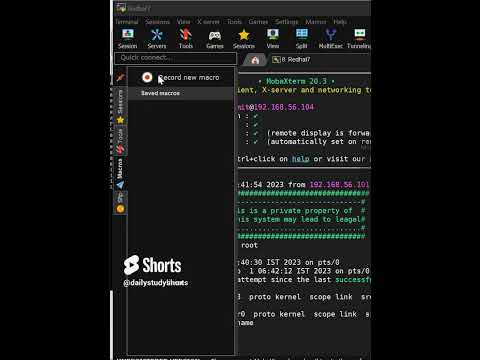The width and height of the screenshot is (480, 360).
Task: Open the Servers toolbar icon
Action: coord(157,39)
